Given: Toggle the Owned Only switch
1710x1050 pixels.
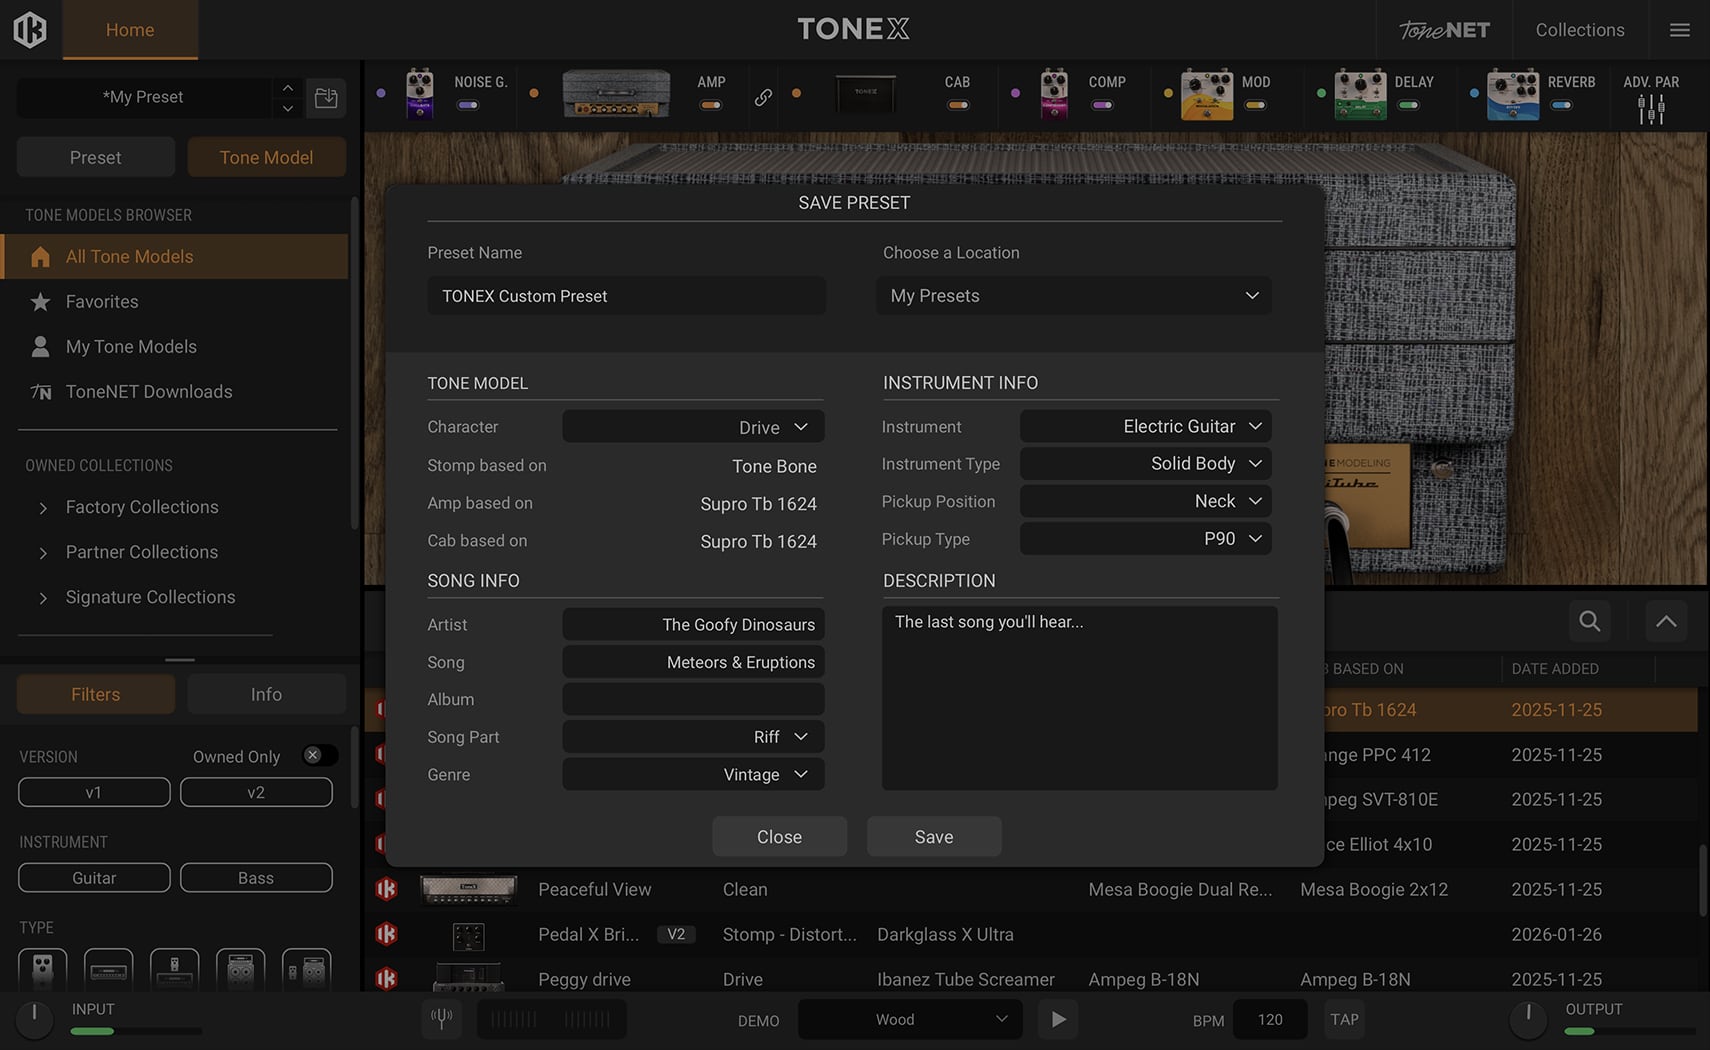Looking at the screenshot, I should pyautogui.click(x=318, y=756).
